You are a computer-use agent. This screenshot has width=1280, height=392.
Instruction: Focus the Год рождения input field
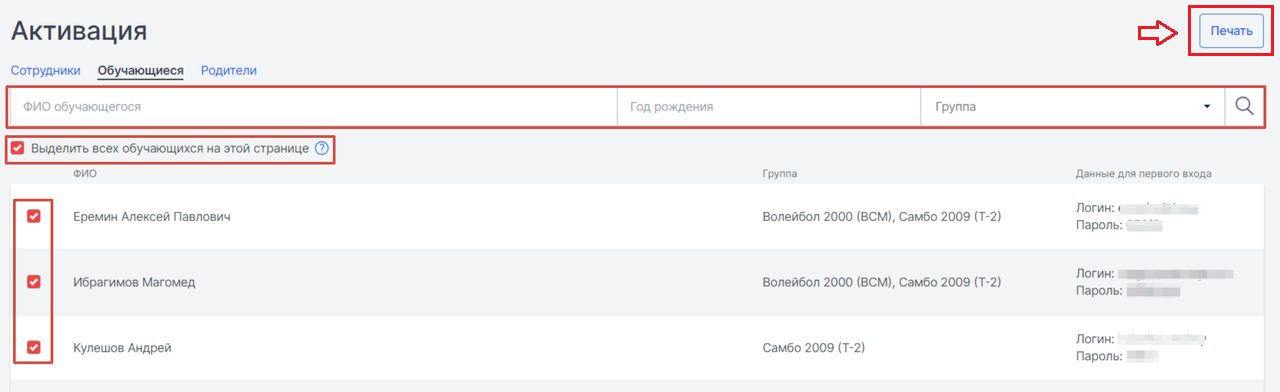coord(769,107)
